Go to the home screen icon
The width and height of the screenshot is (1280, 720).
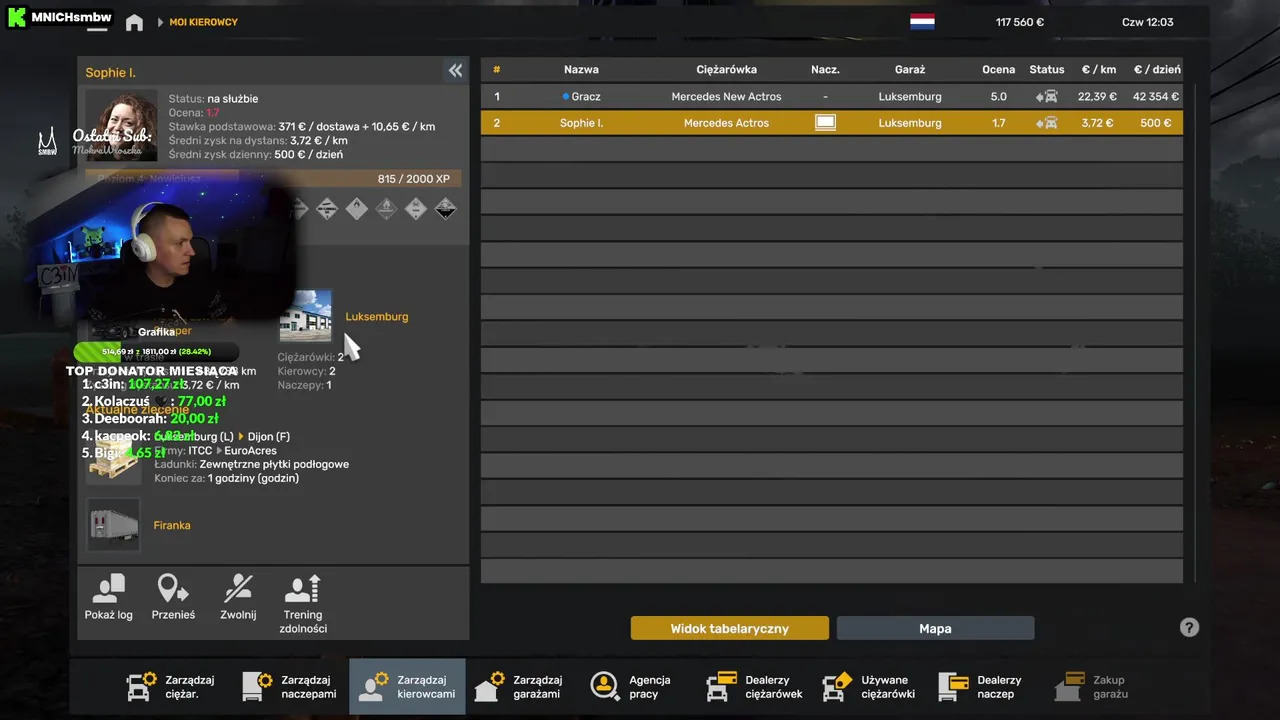click(134, 22)
